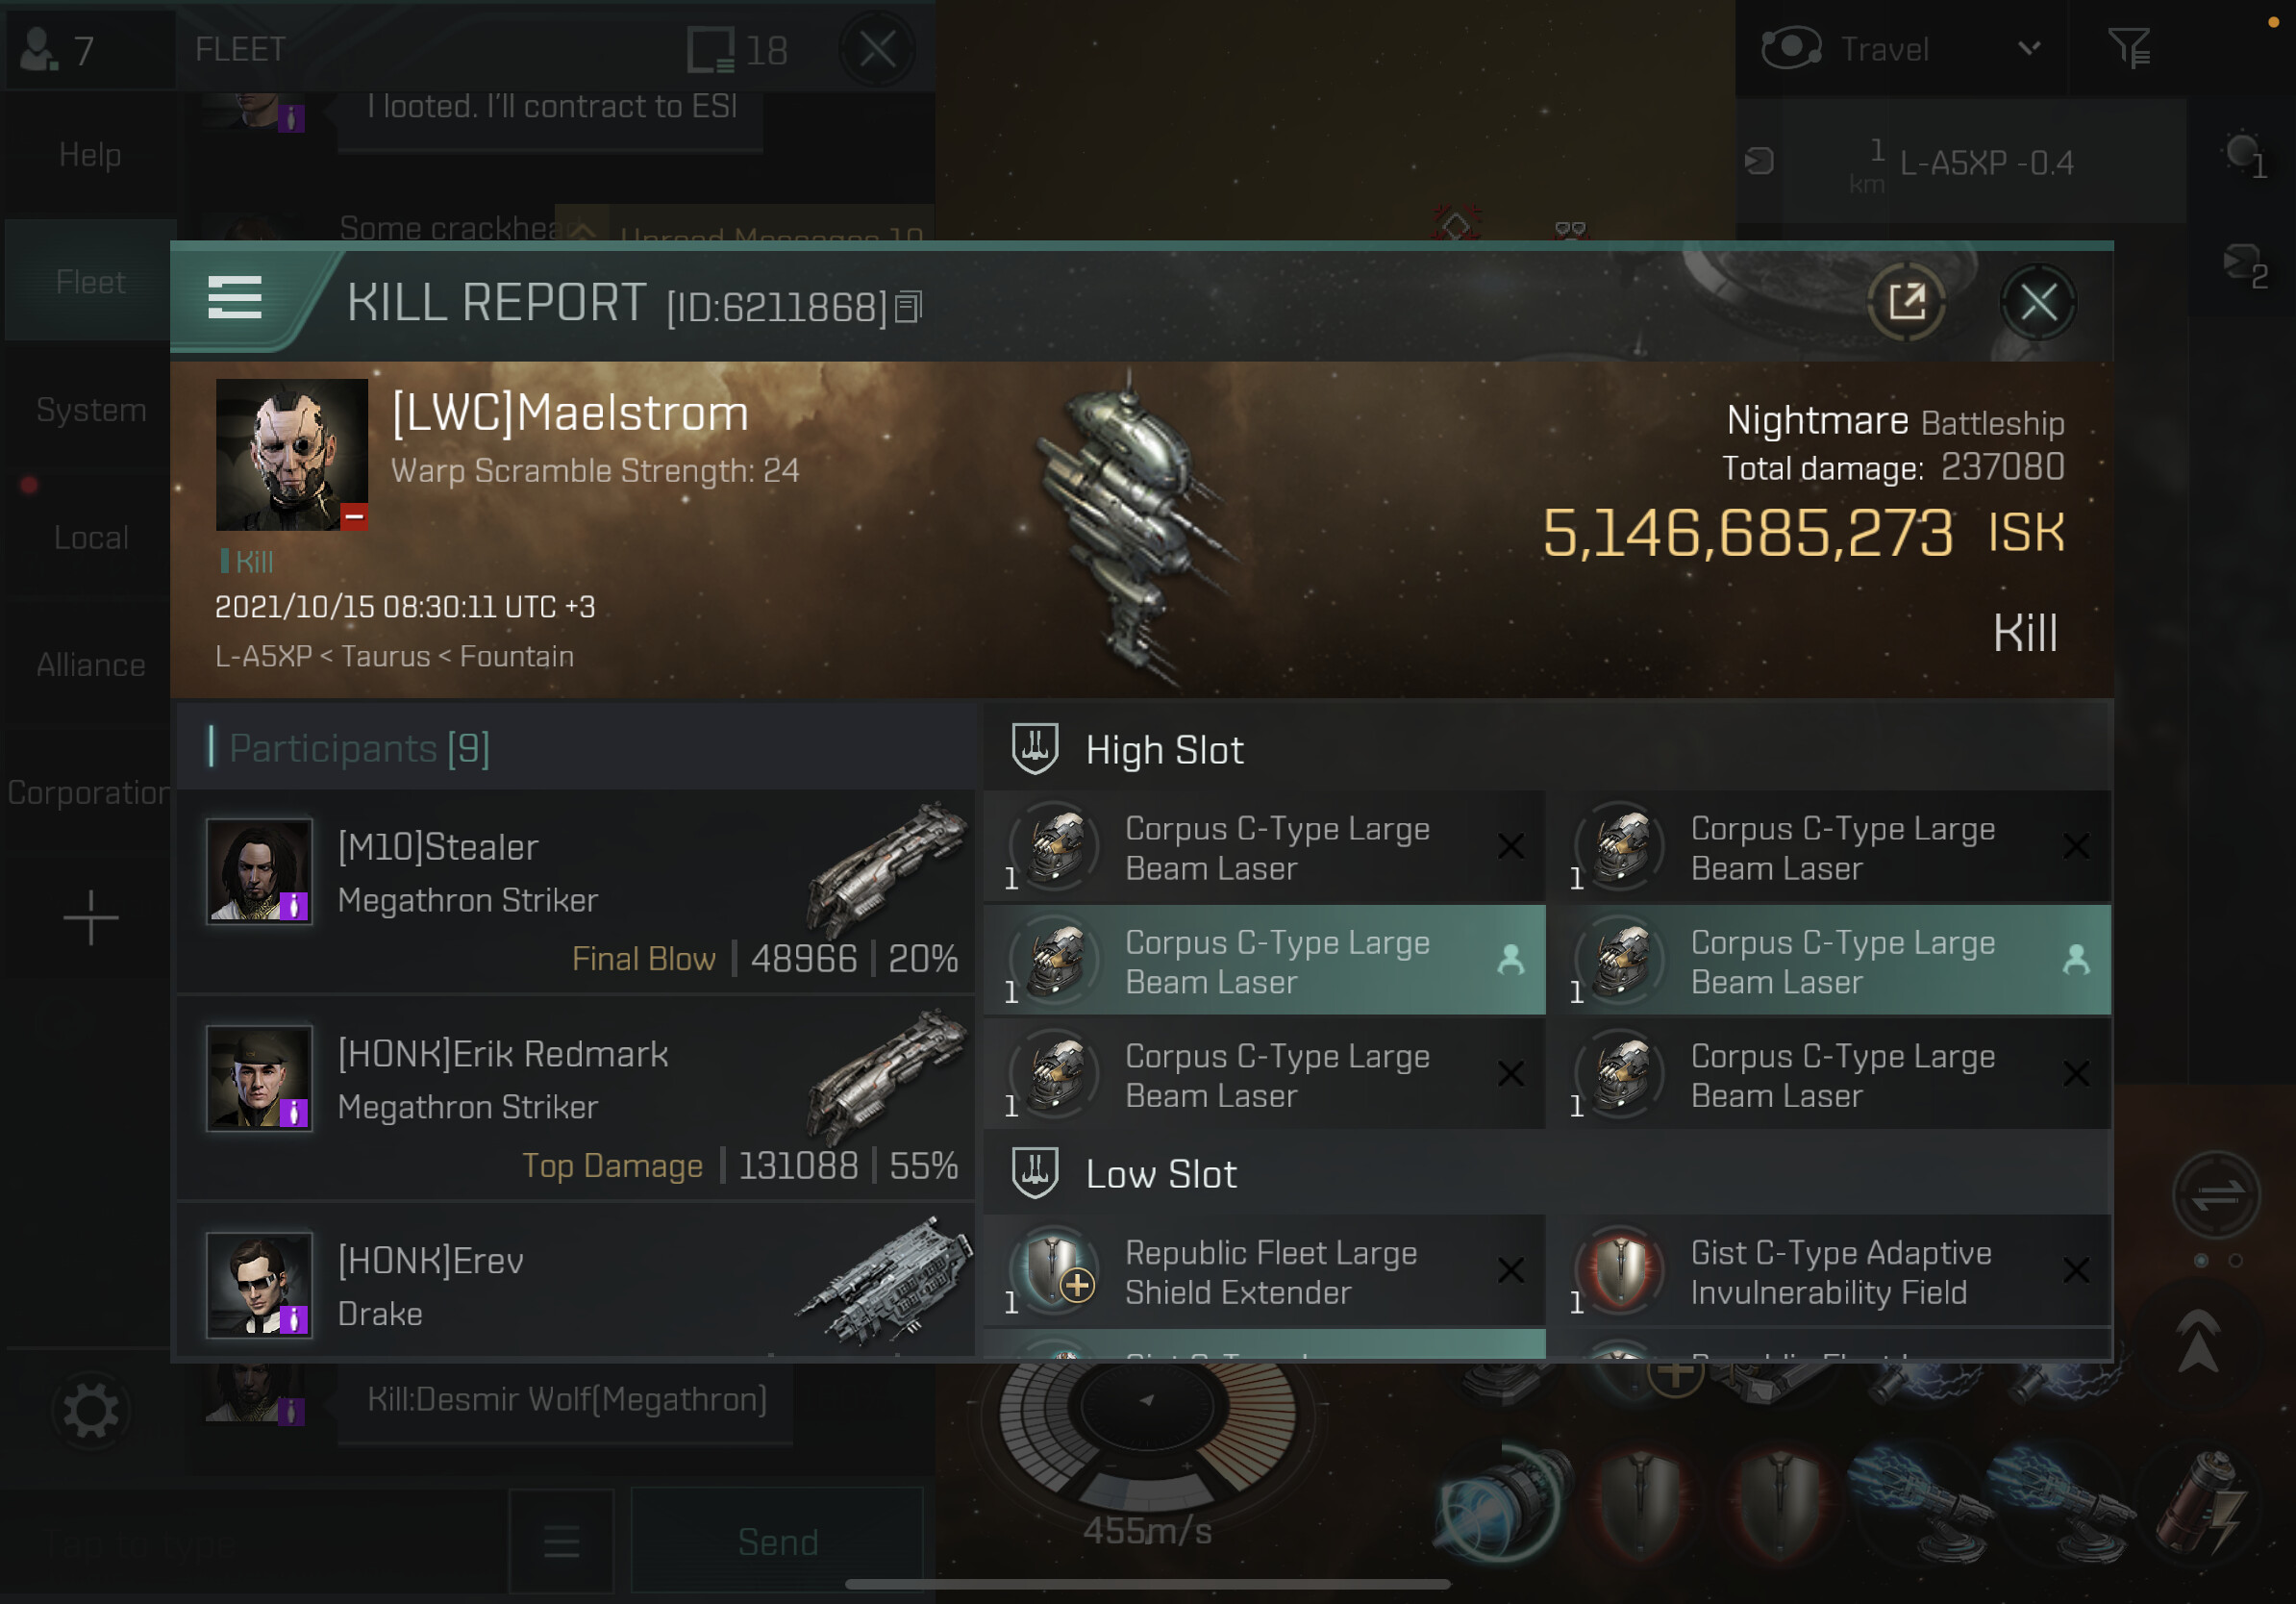Open the kill report hamburger menu
The image size is (2296, 1604).
[235, 298]
